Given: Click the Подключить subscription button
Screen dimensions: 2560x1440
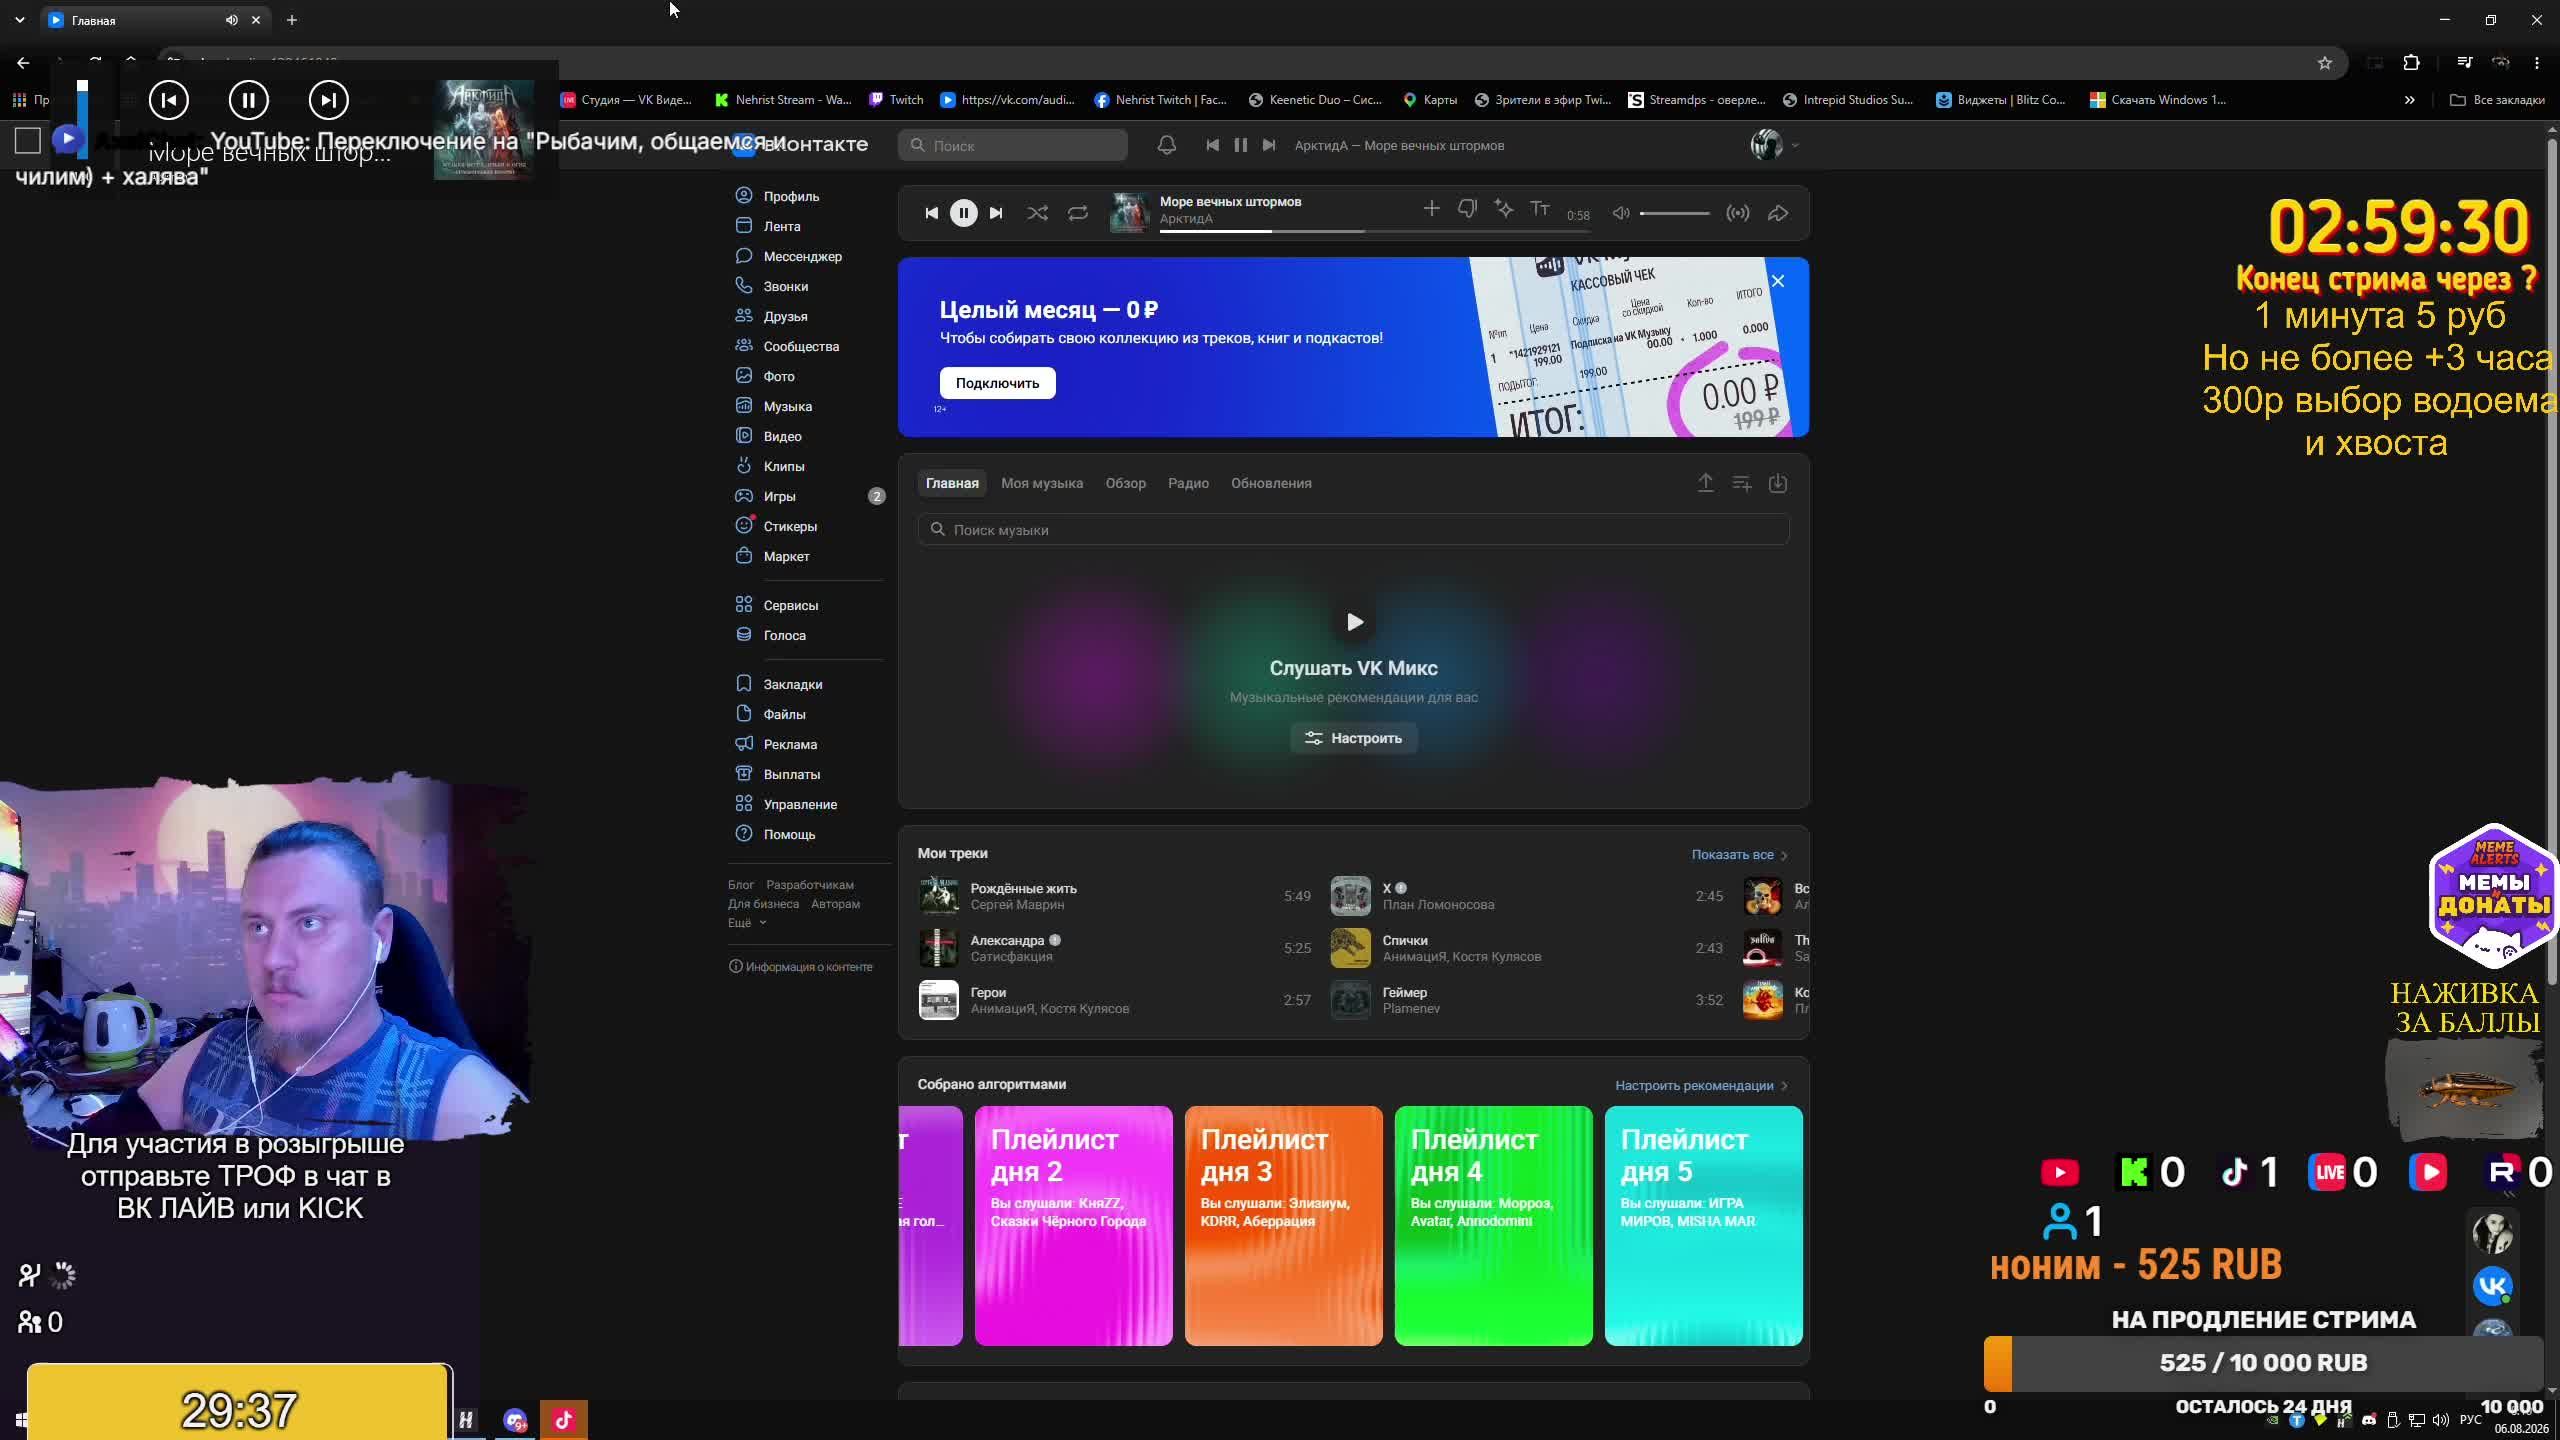Looking at the screenshot, I should [x=997, y=383].
